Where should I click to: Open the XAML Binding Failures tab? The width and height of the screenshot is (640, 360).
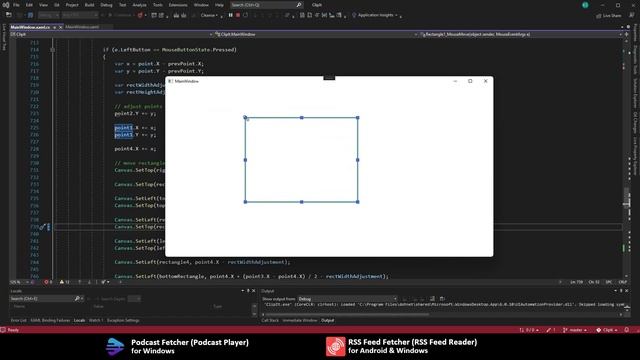point(50,320)
